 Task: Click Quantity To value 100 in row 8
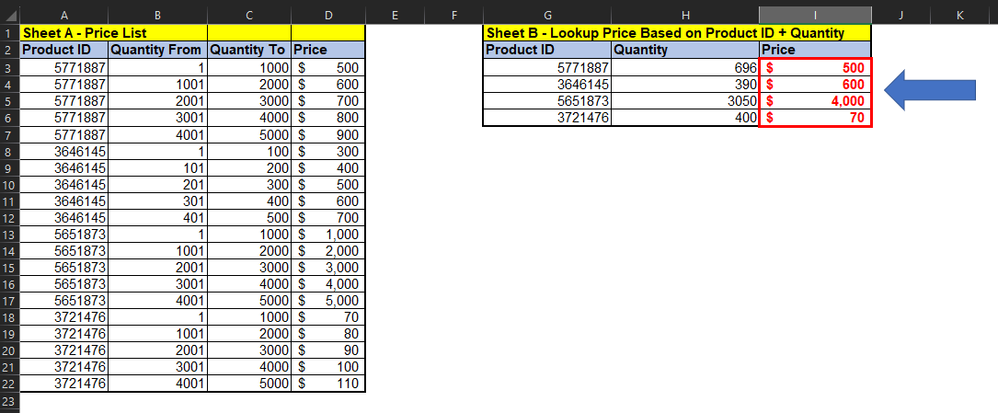(x=249, y=151)
